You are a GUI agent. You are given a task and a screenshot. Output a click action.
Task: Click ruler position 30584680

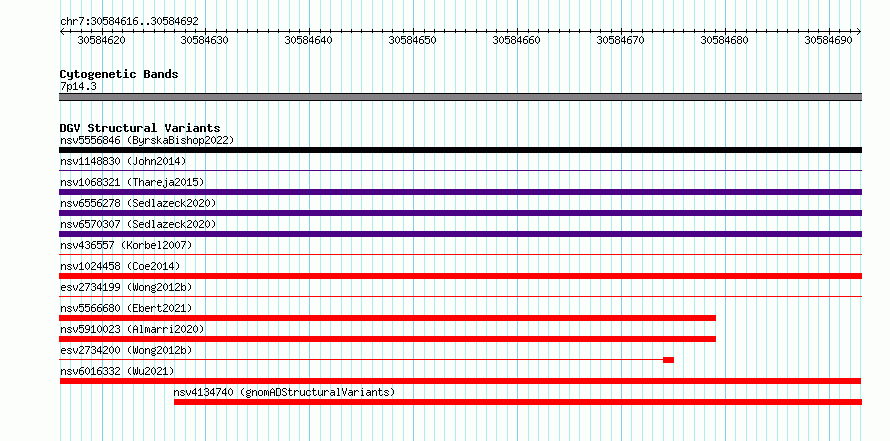click(725, 40)
